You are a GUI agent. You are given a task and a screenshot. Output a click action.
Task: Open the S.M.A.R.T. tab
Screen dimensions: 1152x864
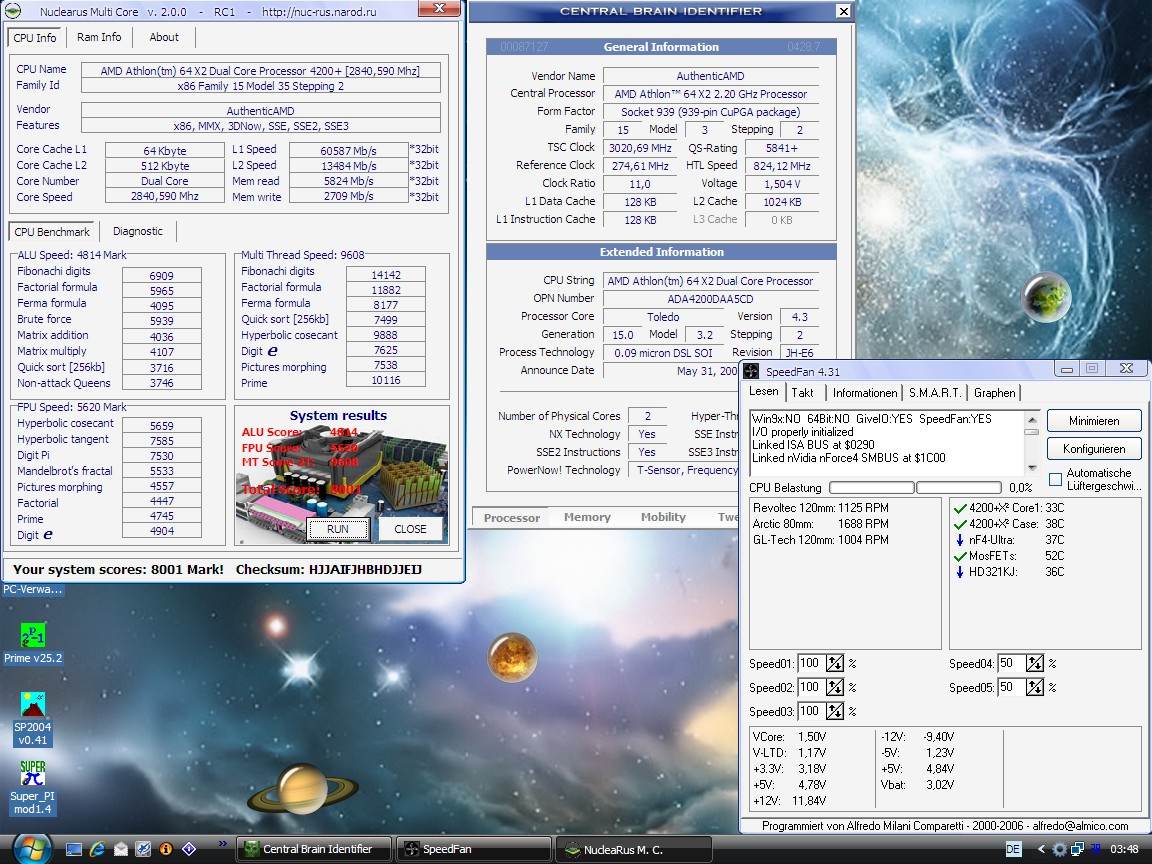point(935,393)
